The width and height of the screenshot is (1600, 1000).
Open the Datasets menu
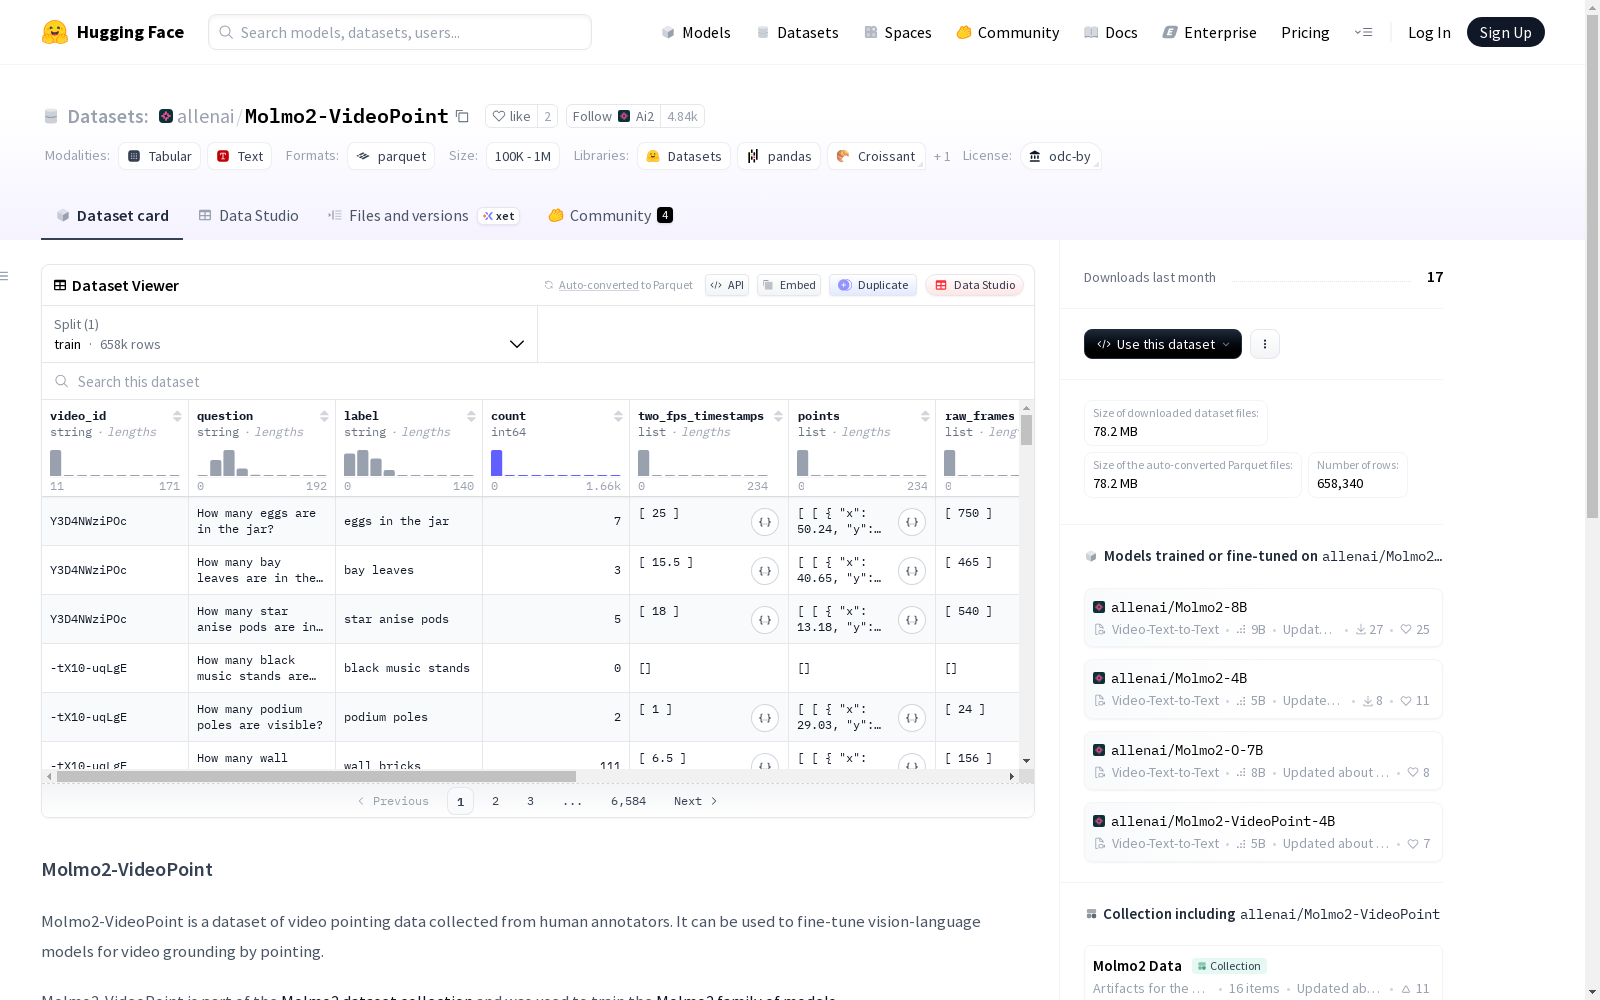(x=797, y=32)
